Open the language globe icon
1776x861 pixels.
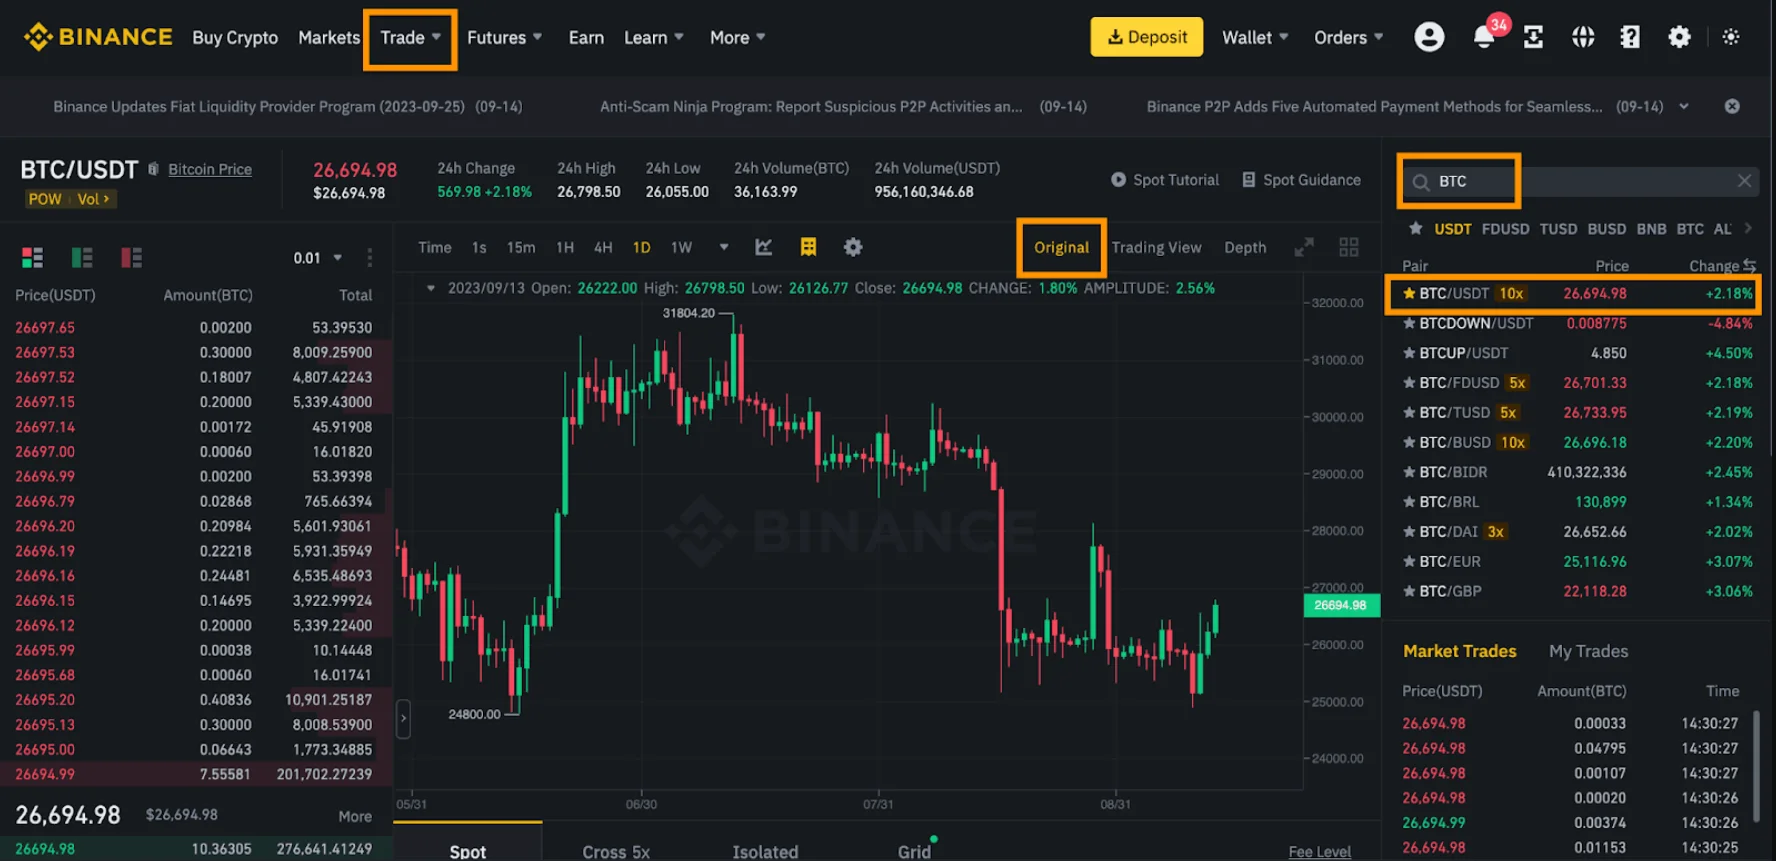point(1583,37)
